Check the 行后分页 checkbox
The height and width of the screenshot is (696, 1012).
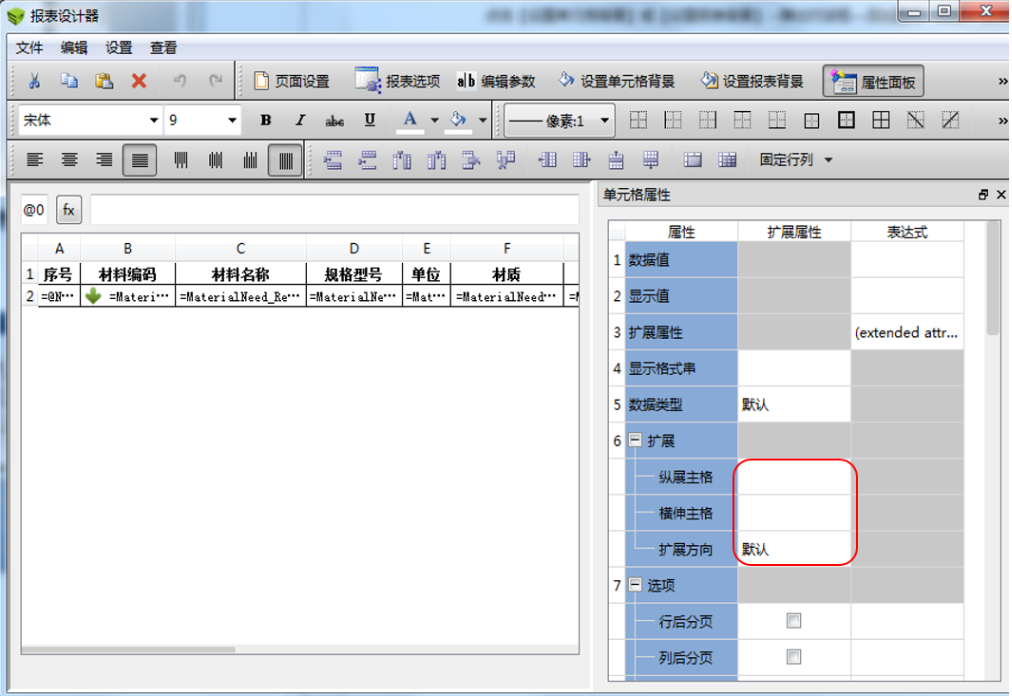[x=794, y=620]
